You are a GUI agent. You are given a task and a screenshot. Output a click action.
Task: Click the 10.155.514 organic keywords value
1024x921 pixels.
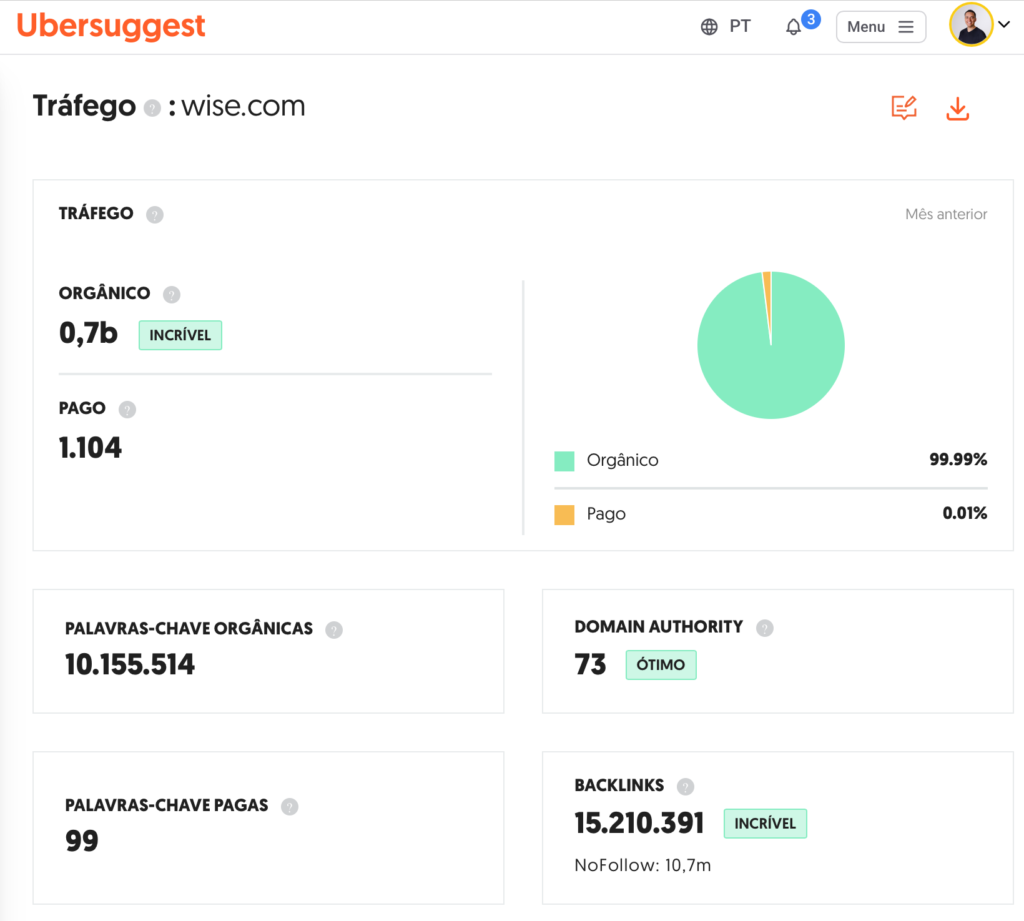[130, 665]
